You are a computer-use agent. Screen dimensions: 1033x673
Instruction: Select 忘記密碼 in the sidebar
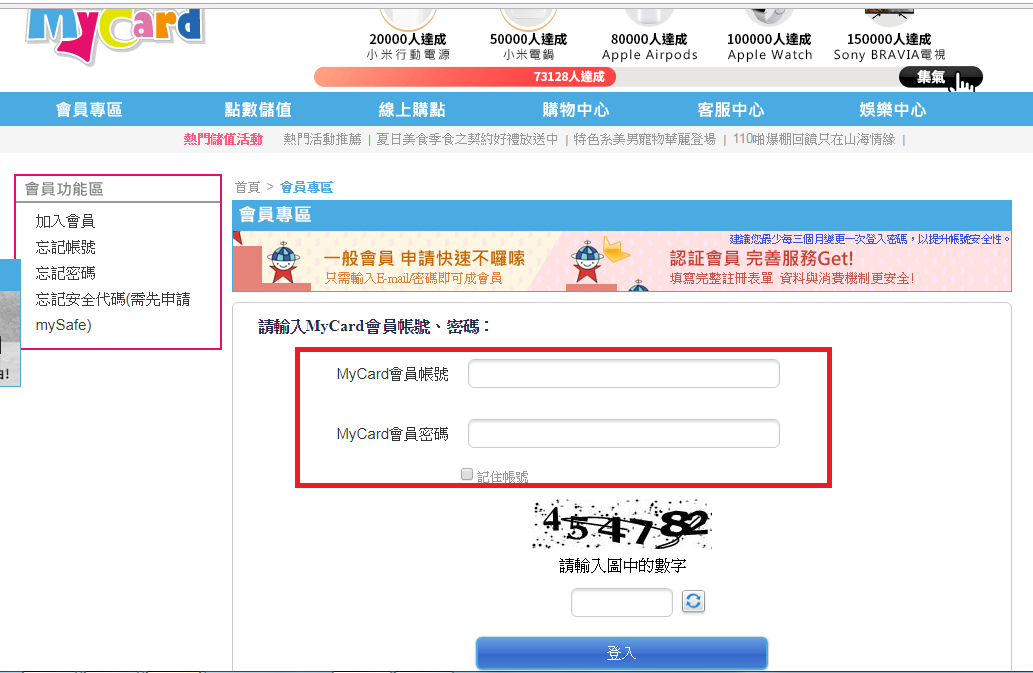(65, 273)
